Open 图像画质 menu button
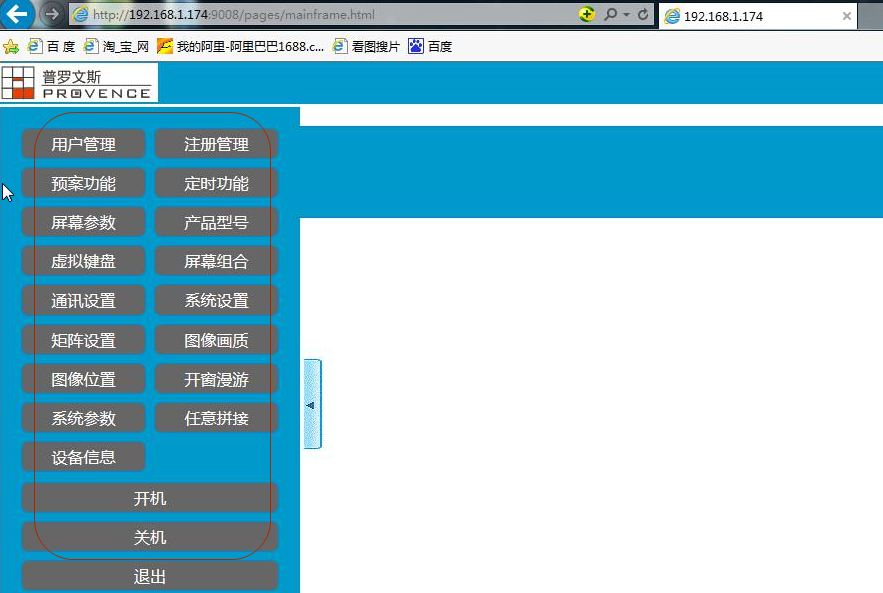883x593 pixels. (216, 340)
